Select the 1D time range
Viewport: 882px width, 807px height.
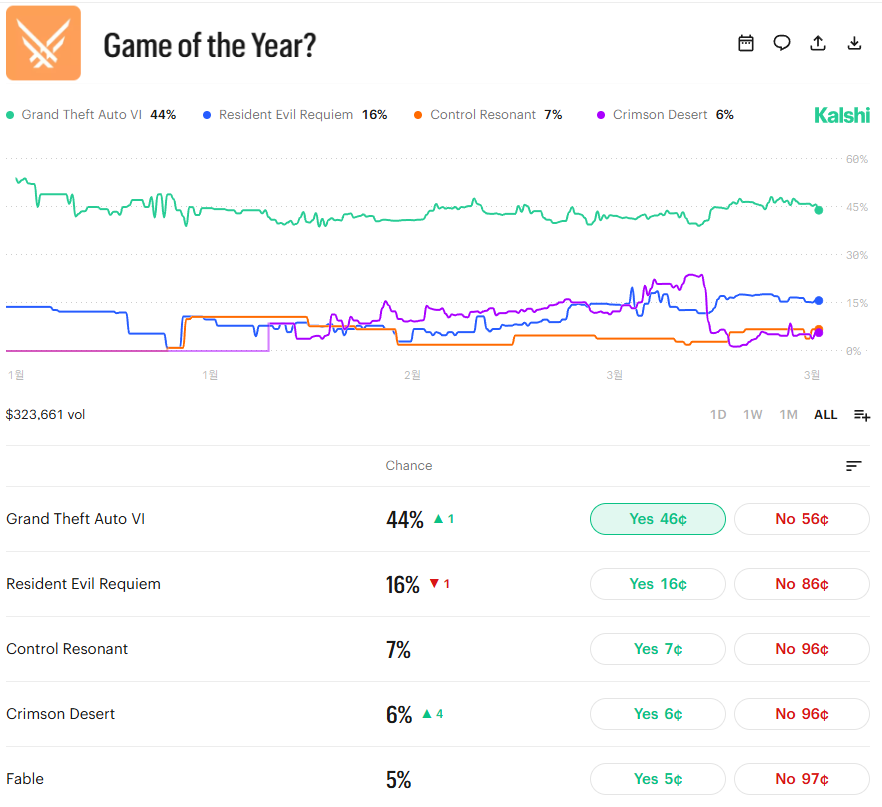tap(718, 415)
